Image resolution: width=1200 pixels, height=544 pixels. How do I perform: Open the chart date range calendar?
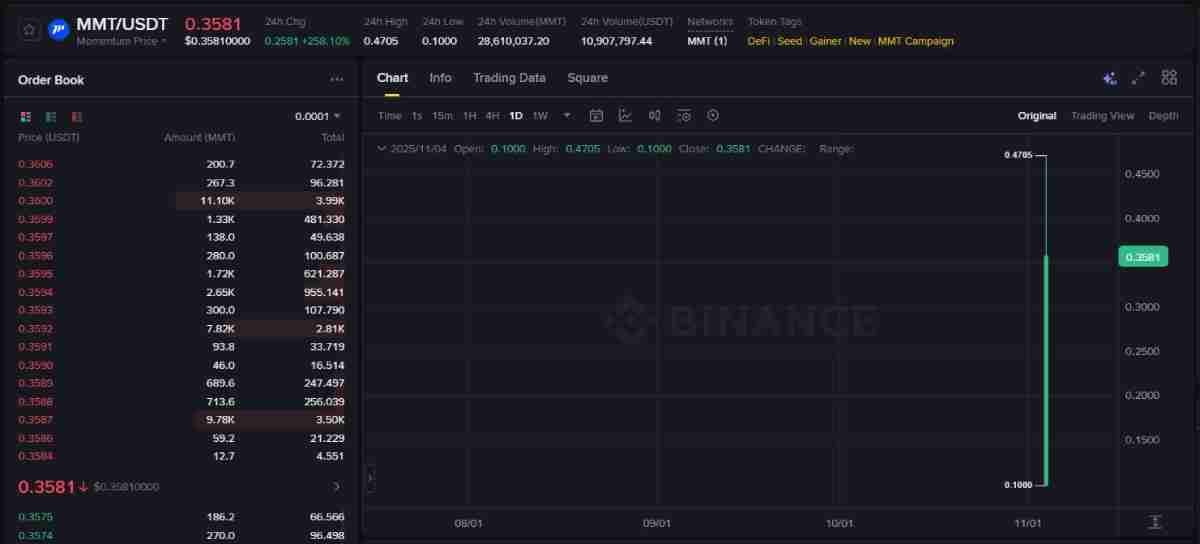(596, 116)
